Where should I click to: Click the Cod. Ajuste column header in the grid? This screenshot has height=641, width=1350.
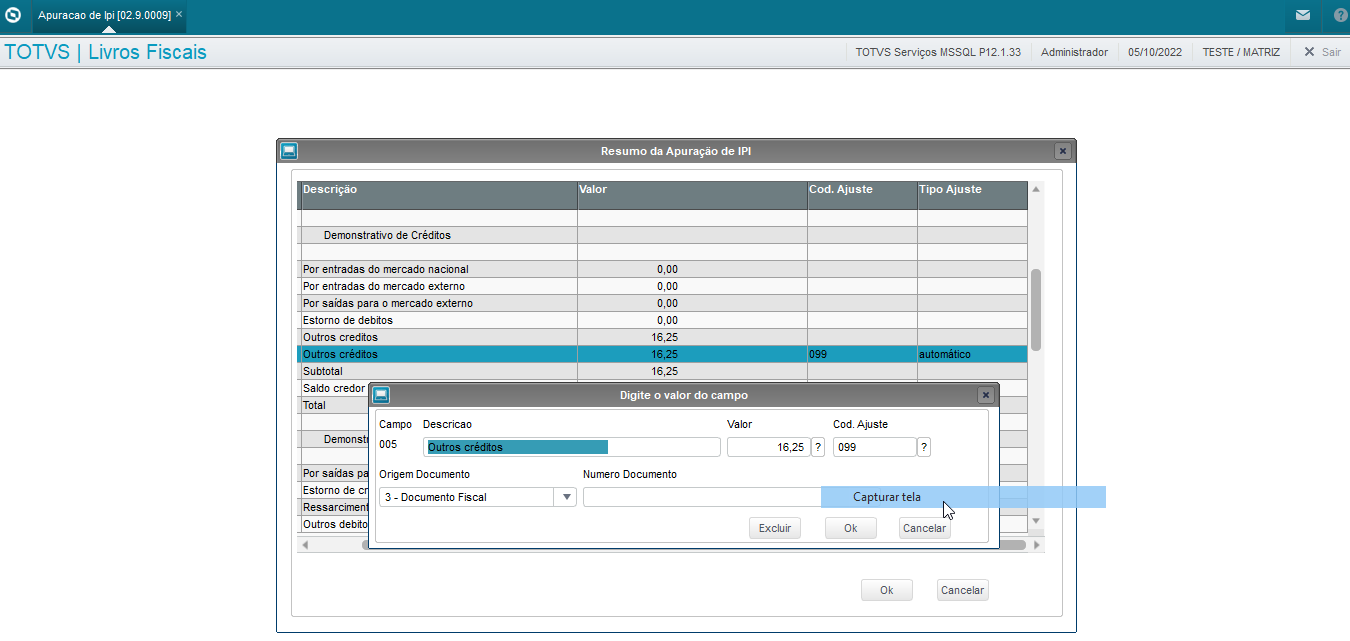(x=862, y=195)
